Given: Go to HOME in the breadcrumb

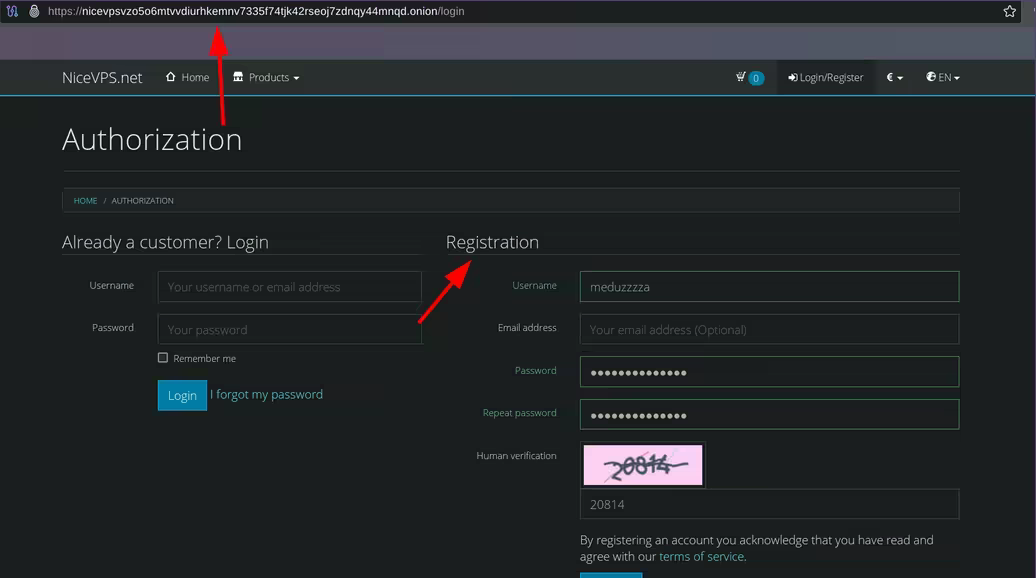Looking at the screenshot, I should [85, 201].
